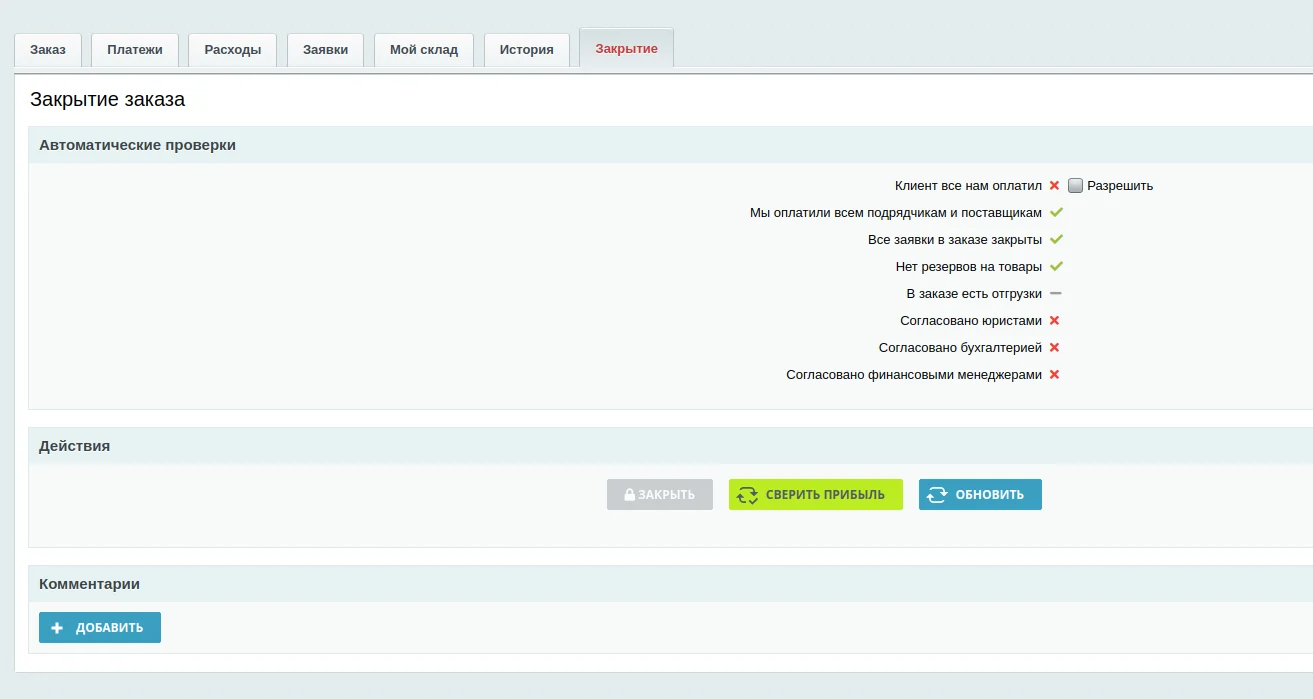Click the "Все заявки в заказе закрыты" label
Image resolution: width=1313 pixels, height=699 pixels.
click(955, 240)
